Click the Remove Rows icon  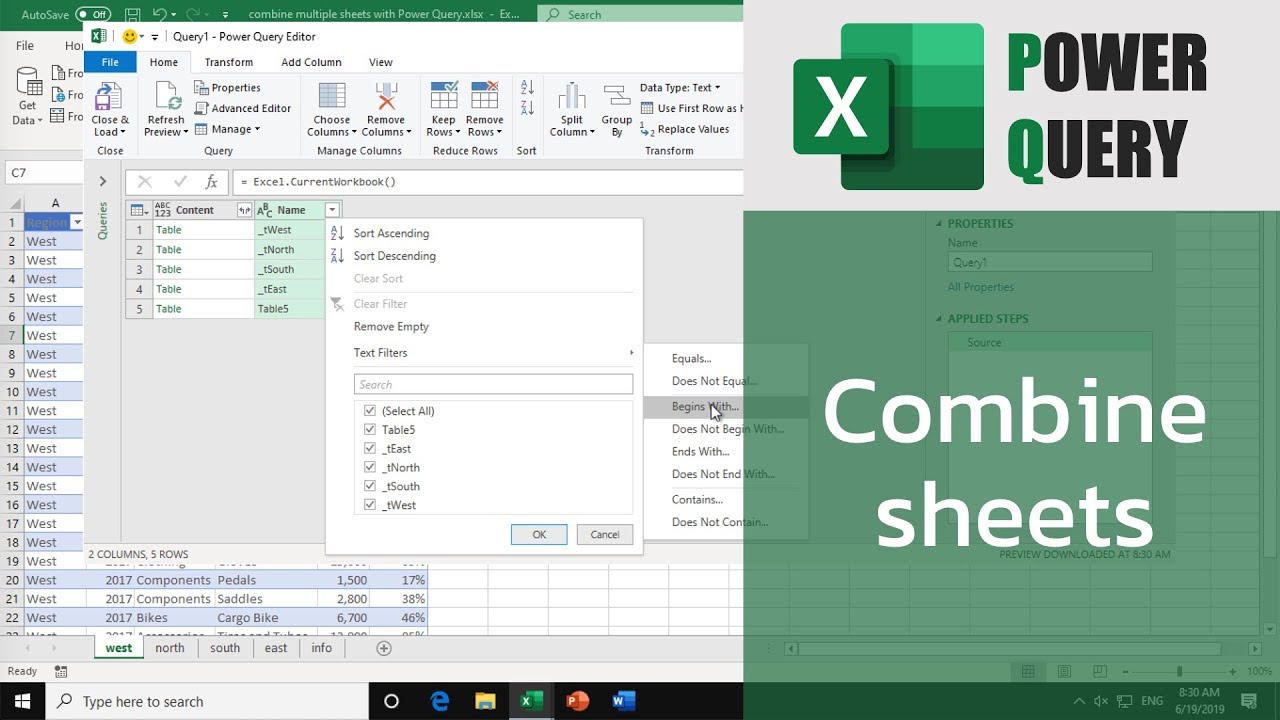[485, 96]
